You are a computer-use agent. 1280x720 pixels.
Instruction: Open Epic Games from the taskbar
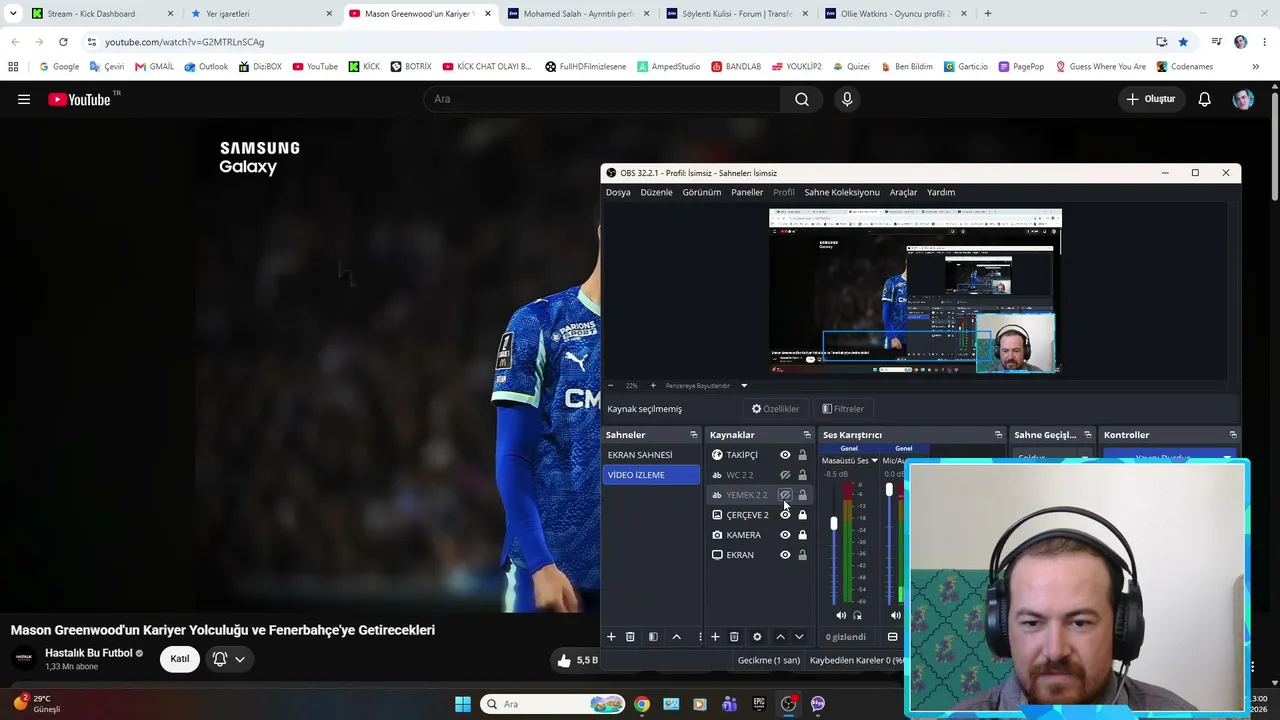click(x=759, y=704)
